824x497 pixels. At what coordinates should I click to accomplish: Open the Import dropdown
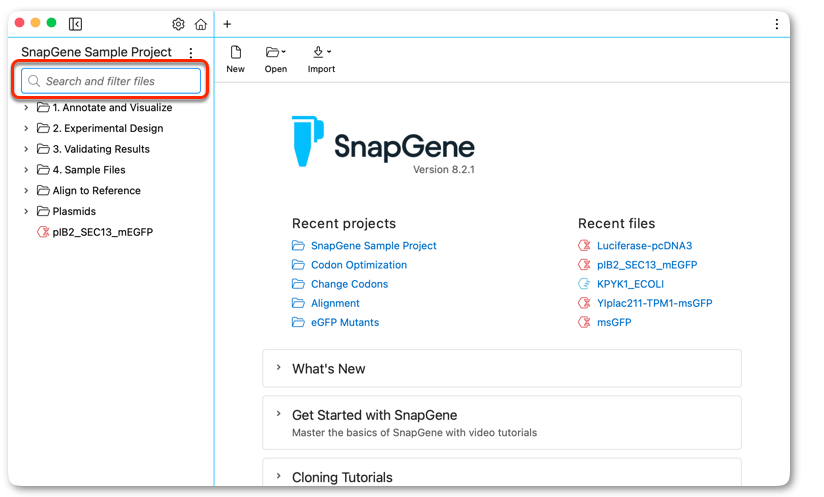coord(321,59)
